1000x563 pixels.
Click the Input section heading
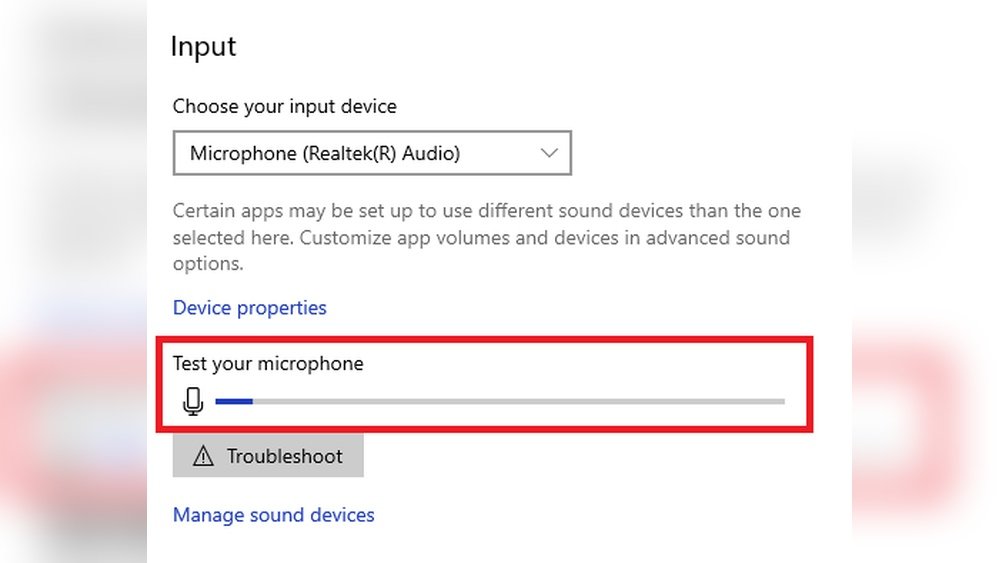coord(203,47)
